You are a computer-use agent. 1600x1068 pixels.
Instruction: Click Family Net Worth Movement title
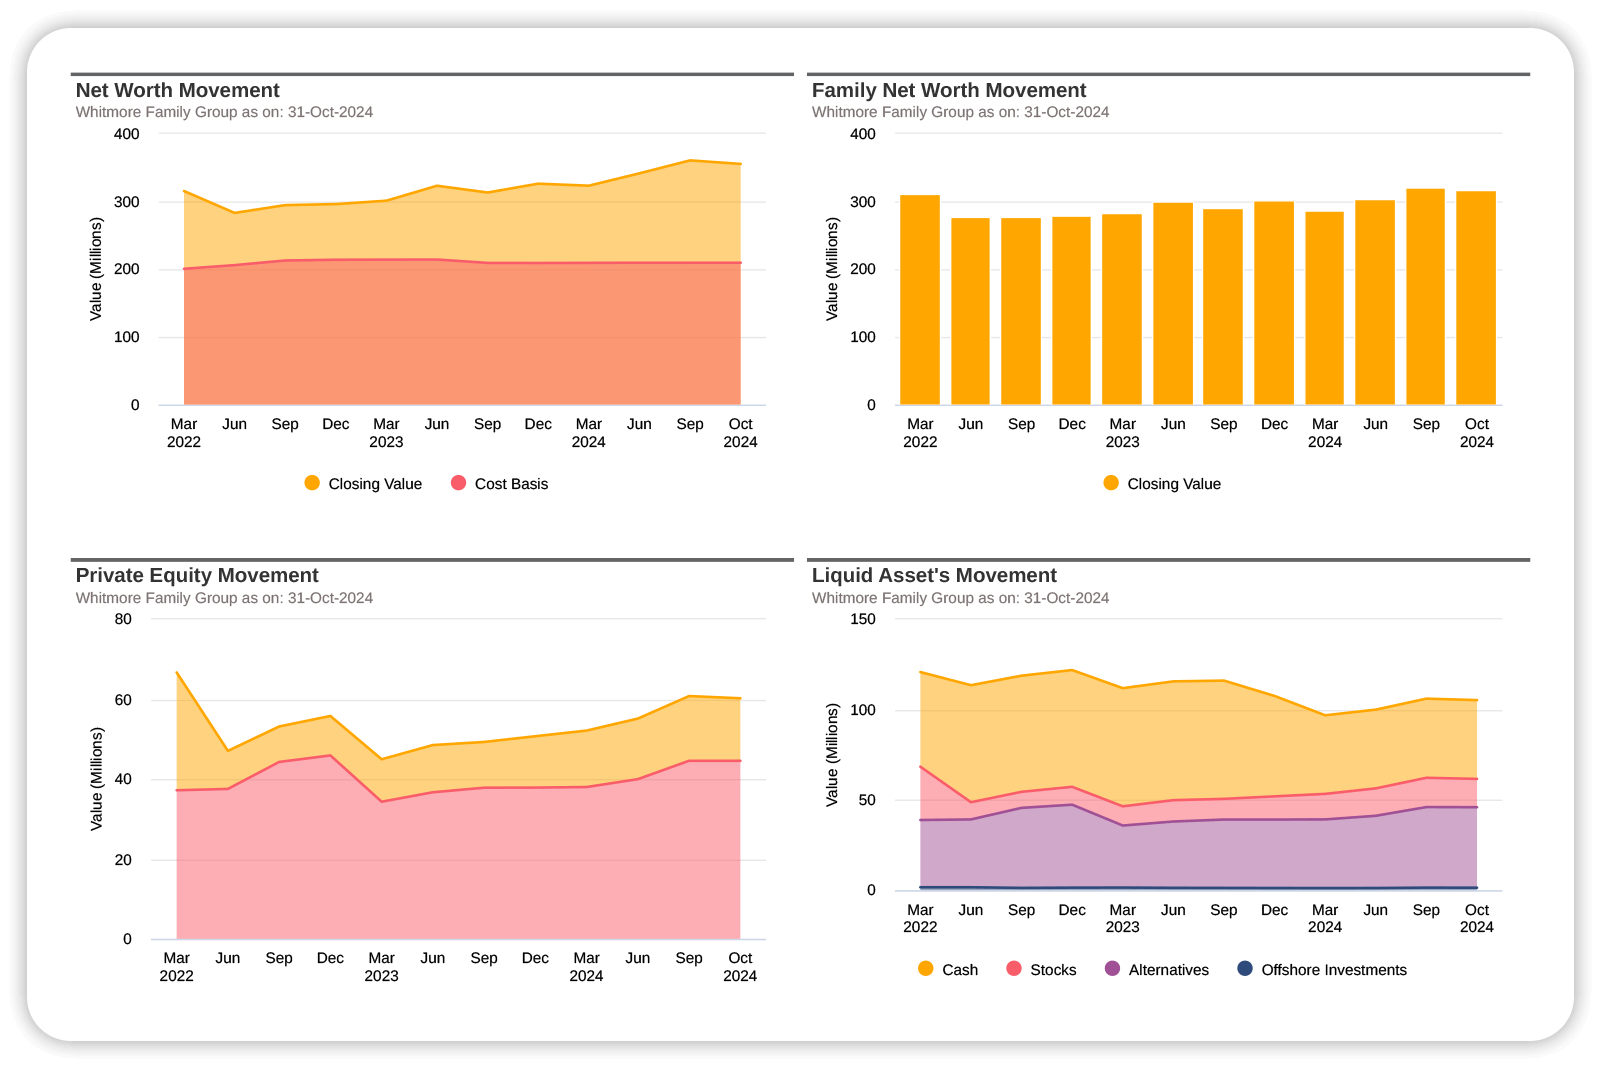tap(949, 90)
